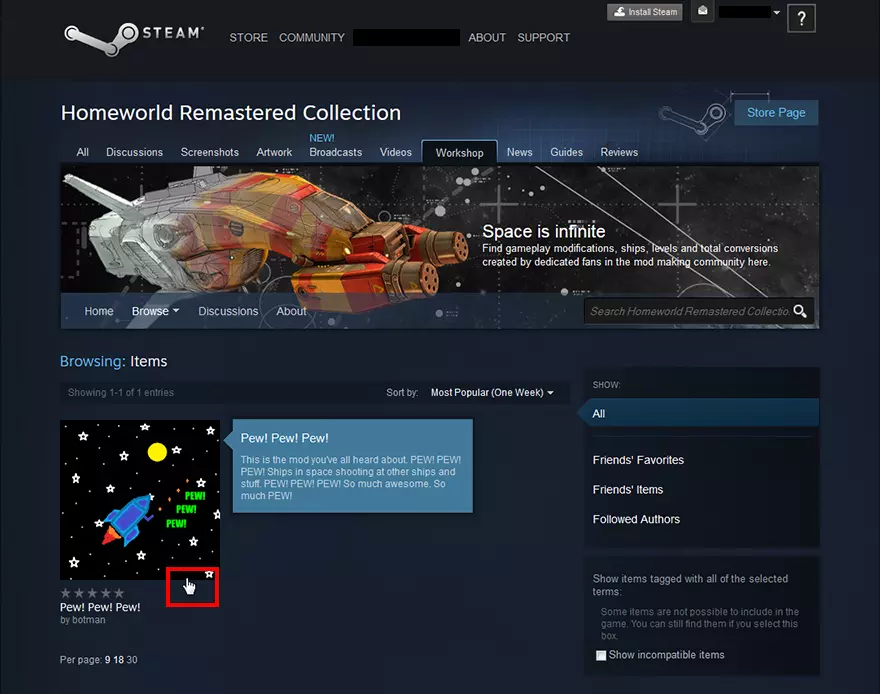Switch to the All hub tab
The width and height of the screenshot is (880, 694).
pyautogui.click(x=82, y=152)
